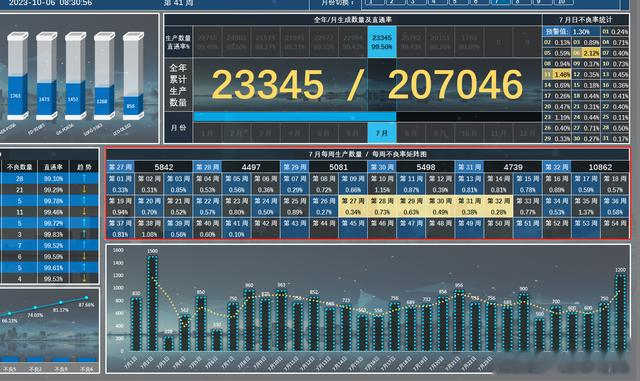
Task: Select the 1500 bar in the daily chart
Action: [x=152, y=302]
